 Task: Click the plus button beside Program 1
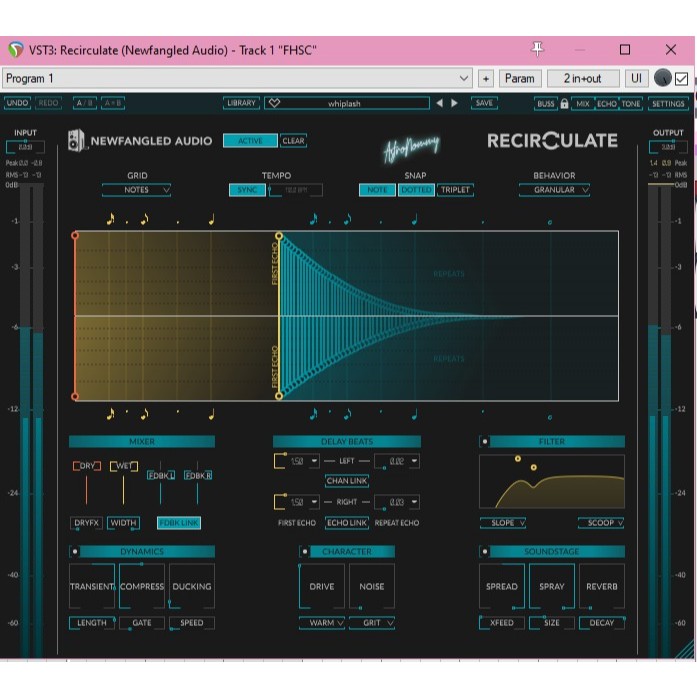click(x=486, y=79)
